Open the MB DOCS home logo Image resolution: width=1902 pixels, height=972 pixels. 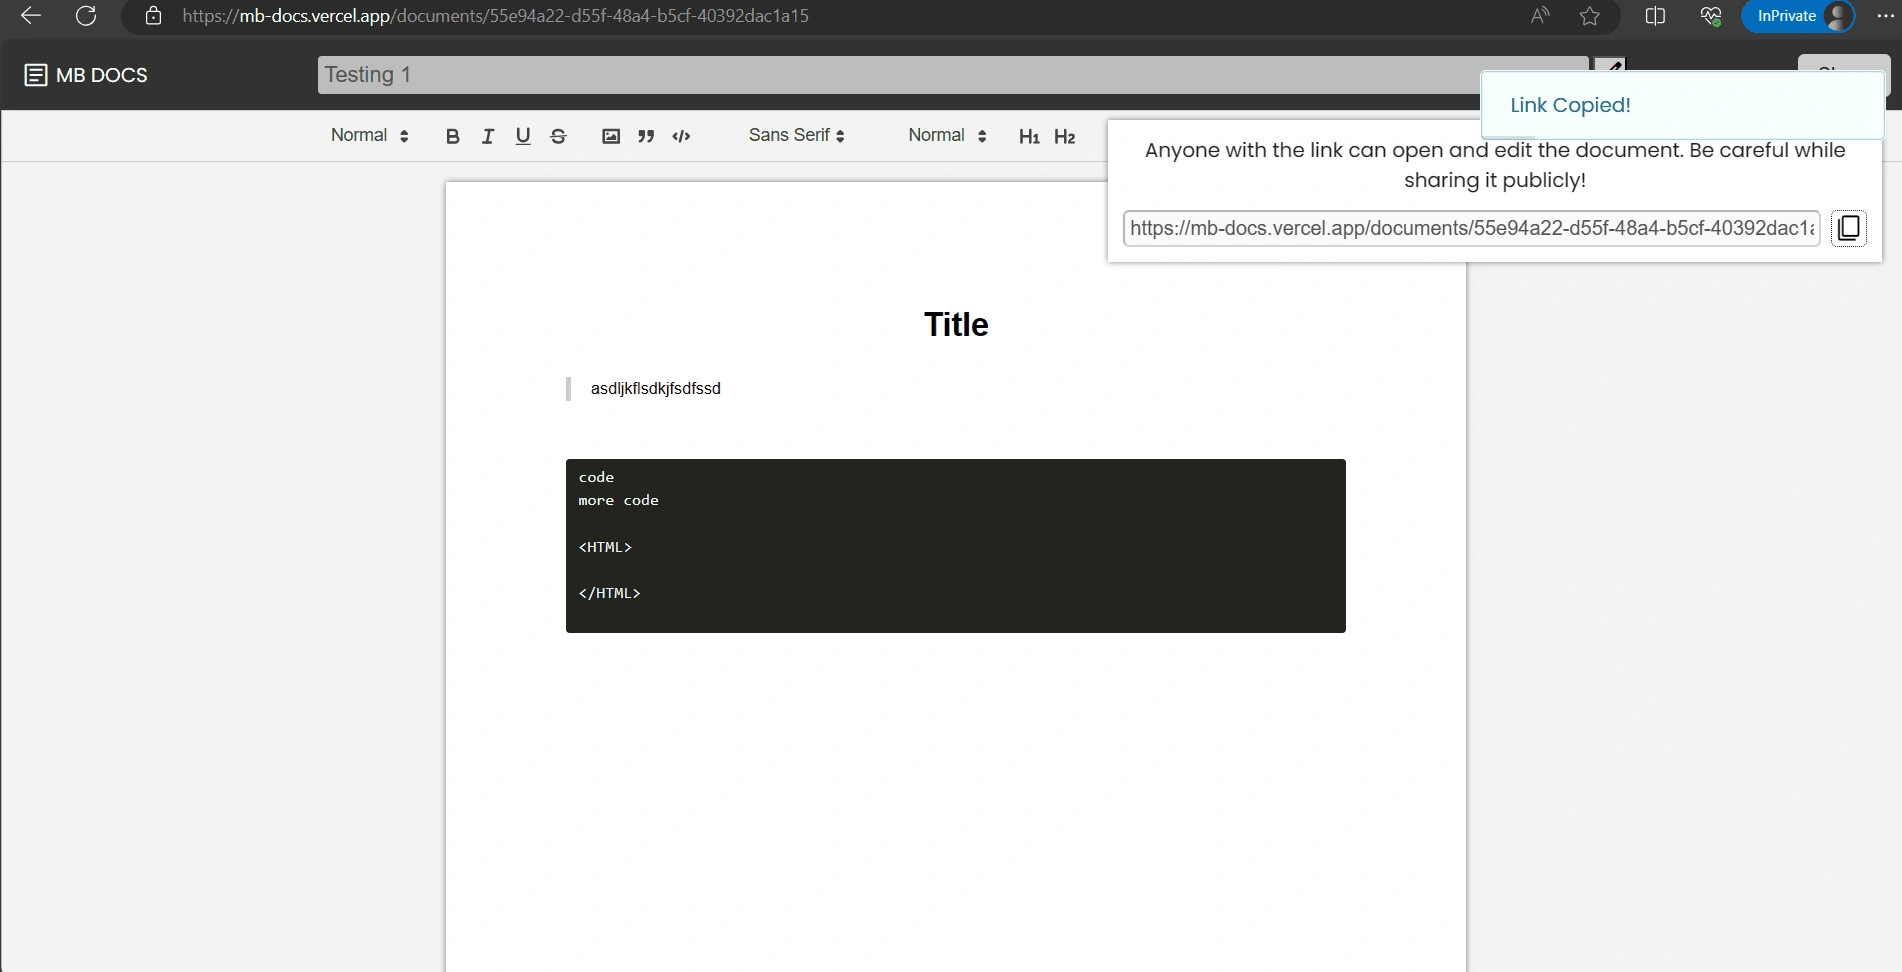[x=86, y=75]
